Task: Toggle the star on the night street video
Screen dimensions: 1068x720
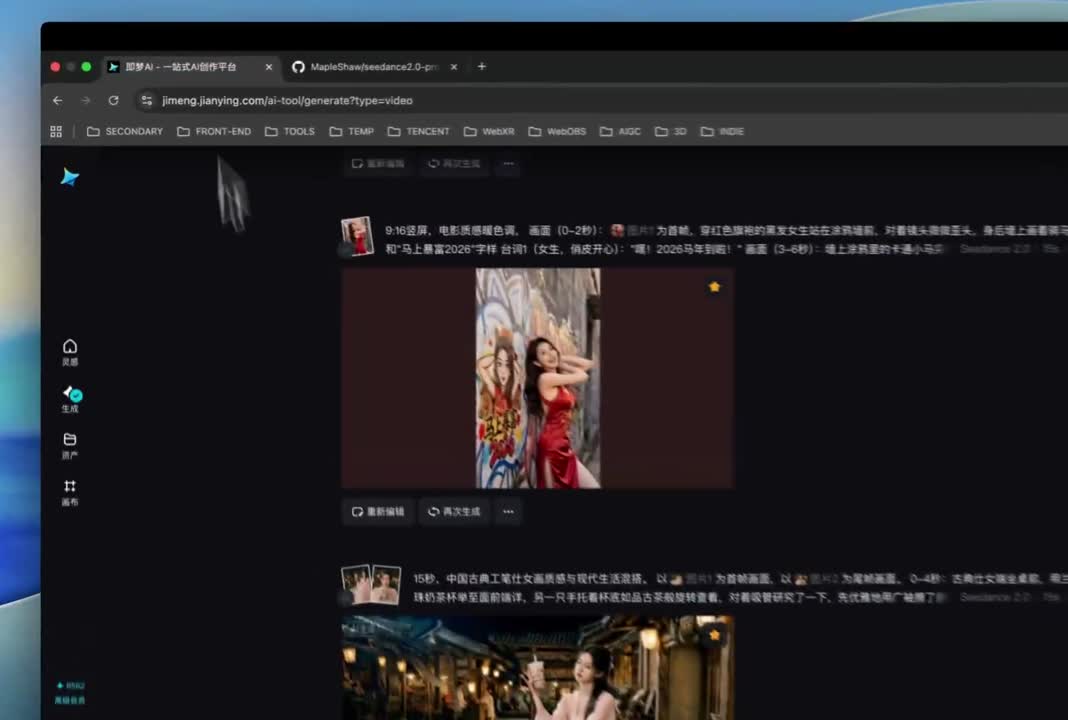Action: 714,635
